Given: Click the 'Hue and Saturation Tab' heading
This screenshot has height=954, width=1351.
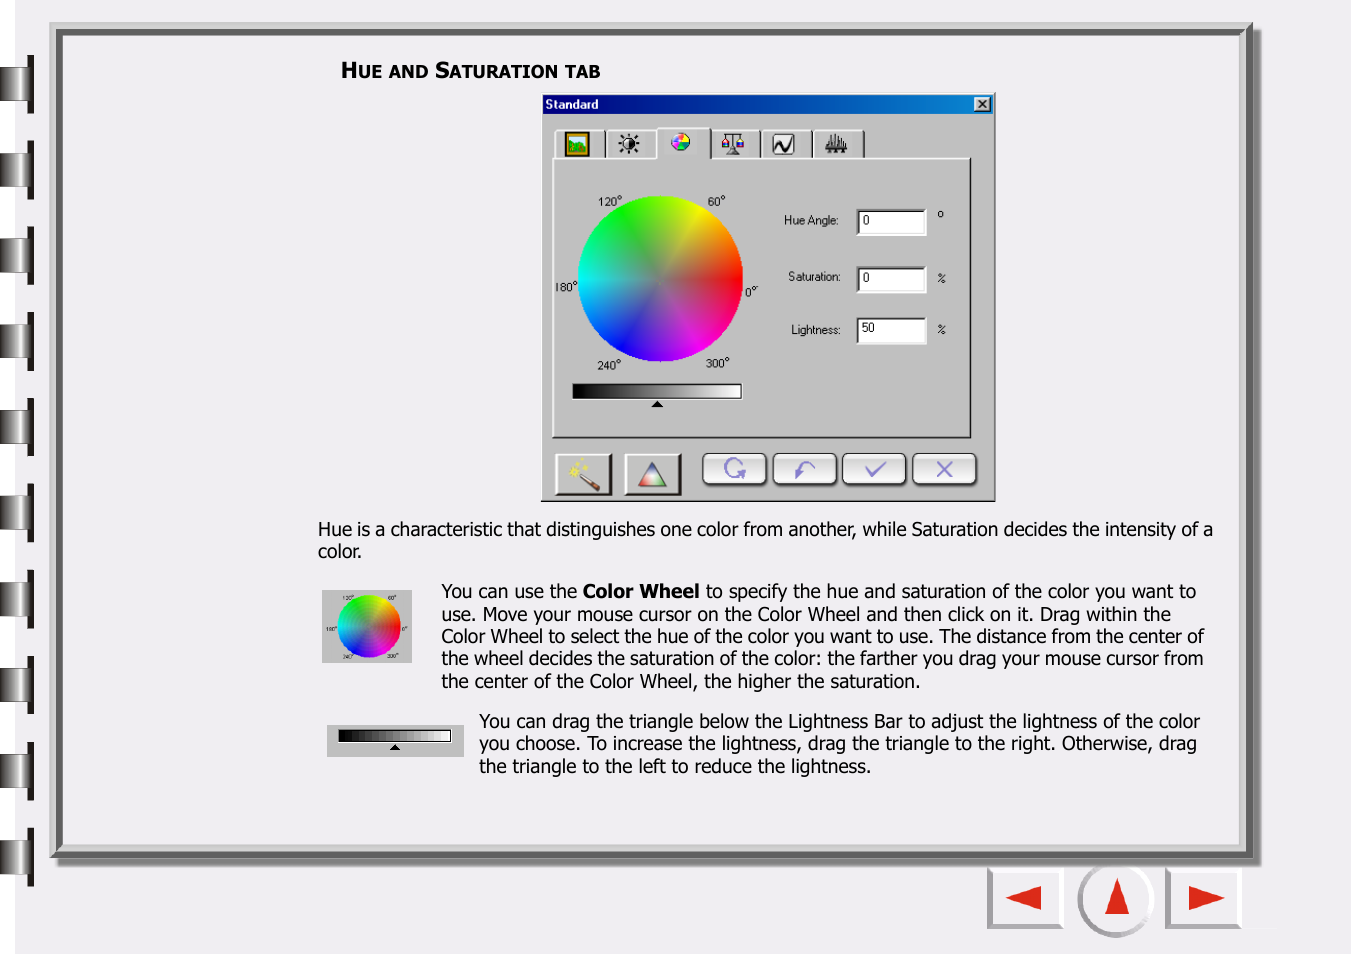Looking at the screenshot, I should coord(470,71).
